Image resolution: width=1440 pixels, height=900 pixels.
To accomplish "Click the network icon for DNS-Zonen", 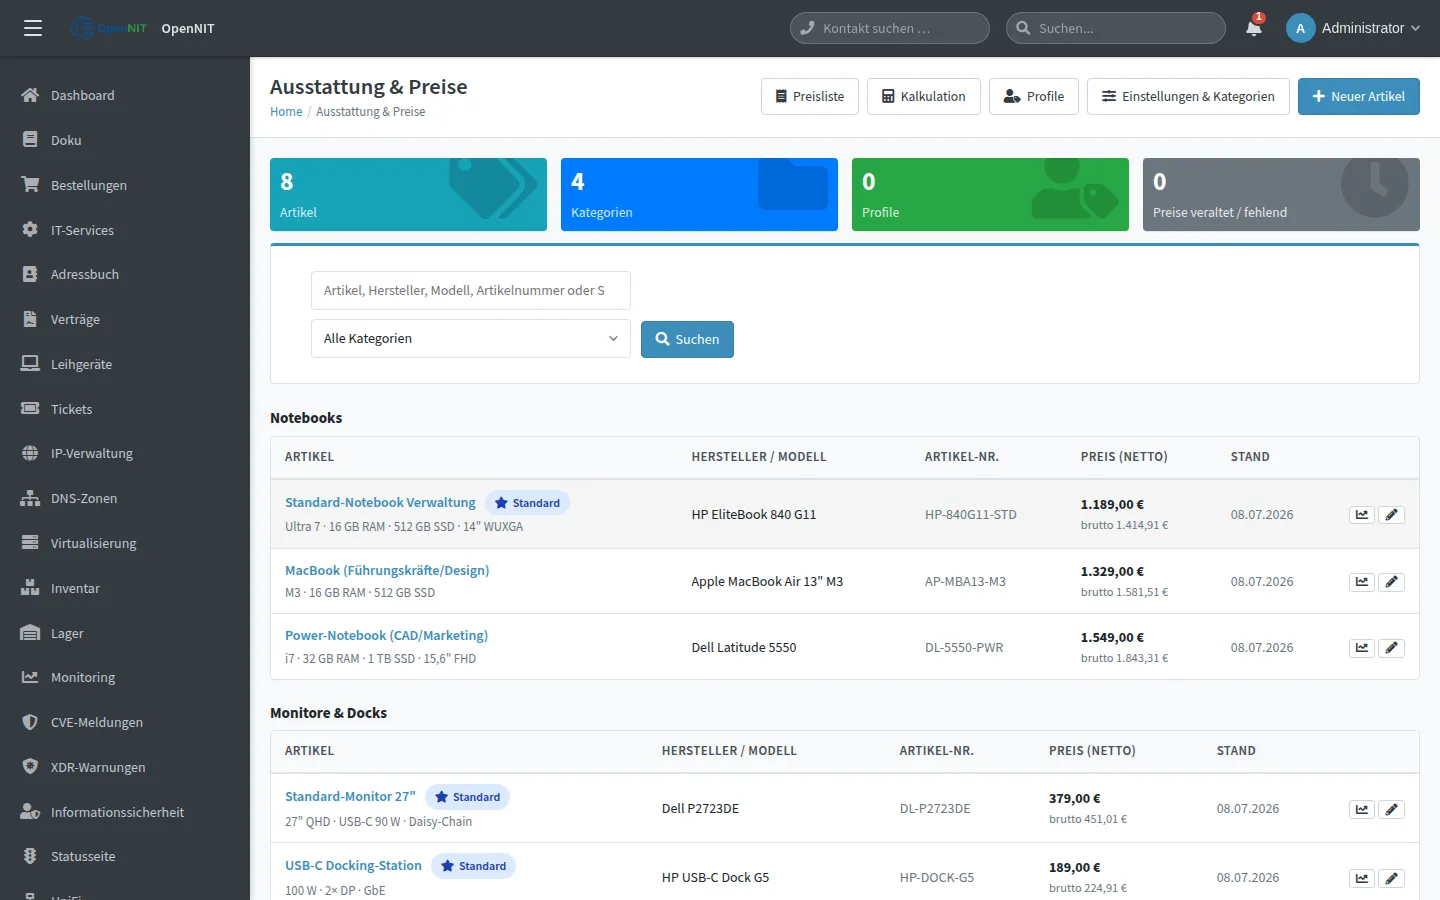I will pos(30,498).
